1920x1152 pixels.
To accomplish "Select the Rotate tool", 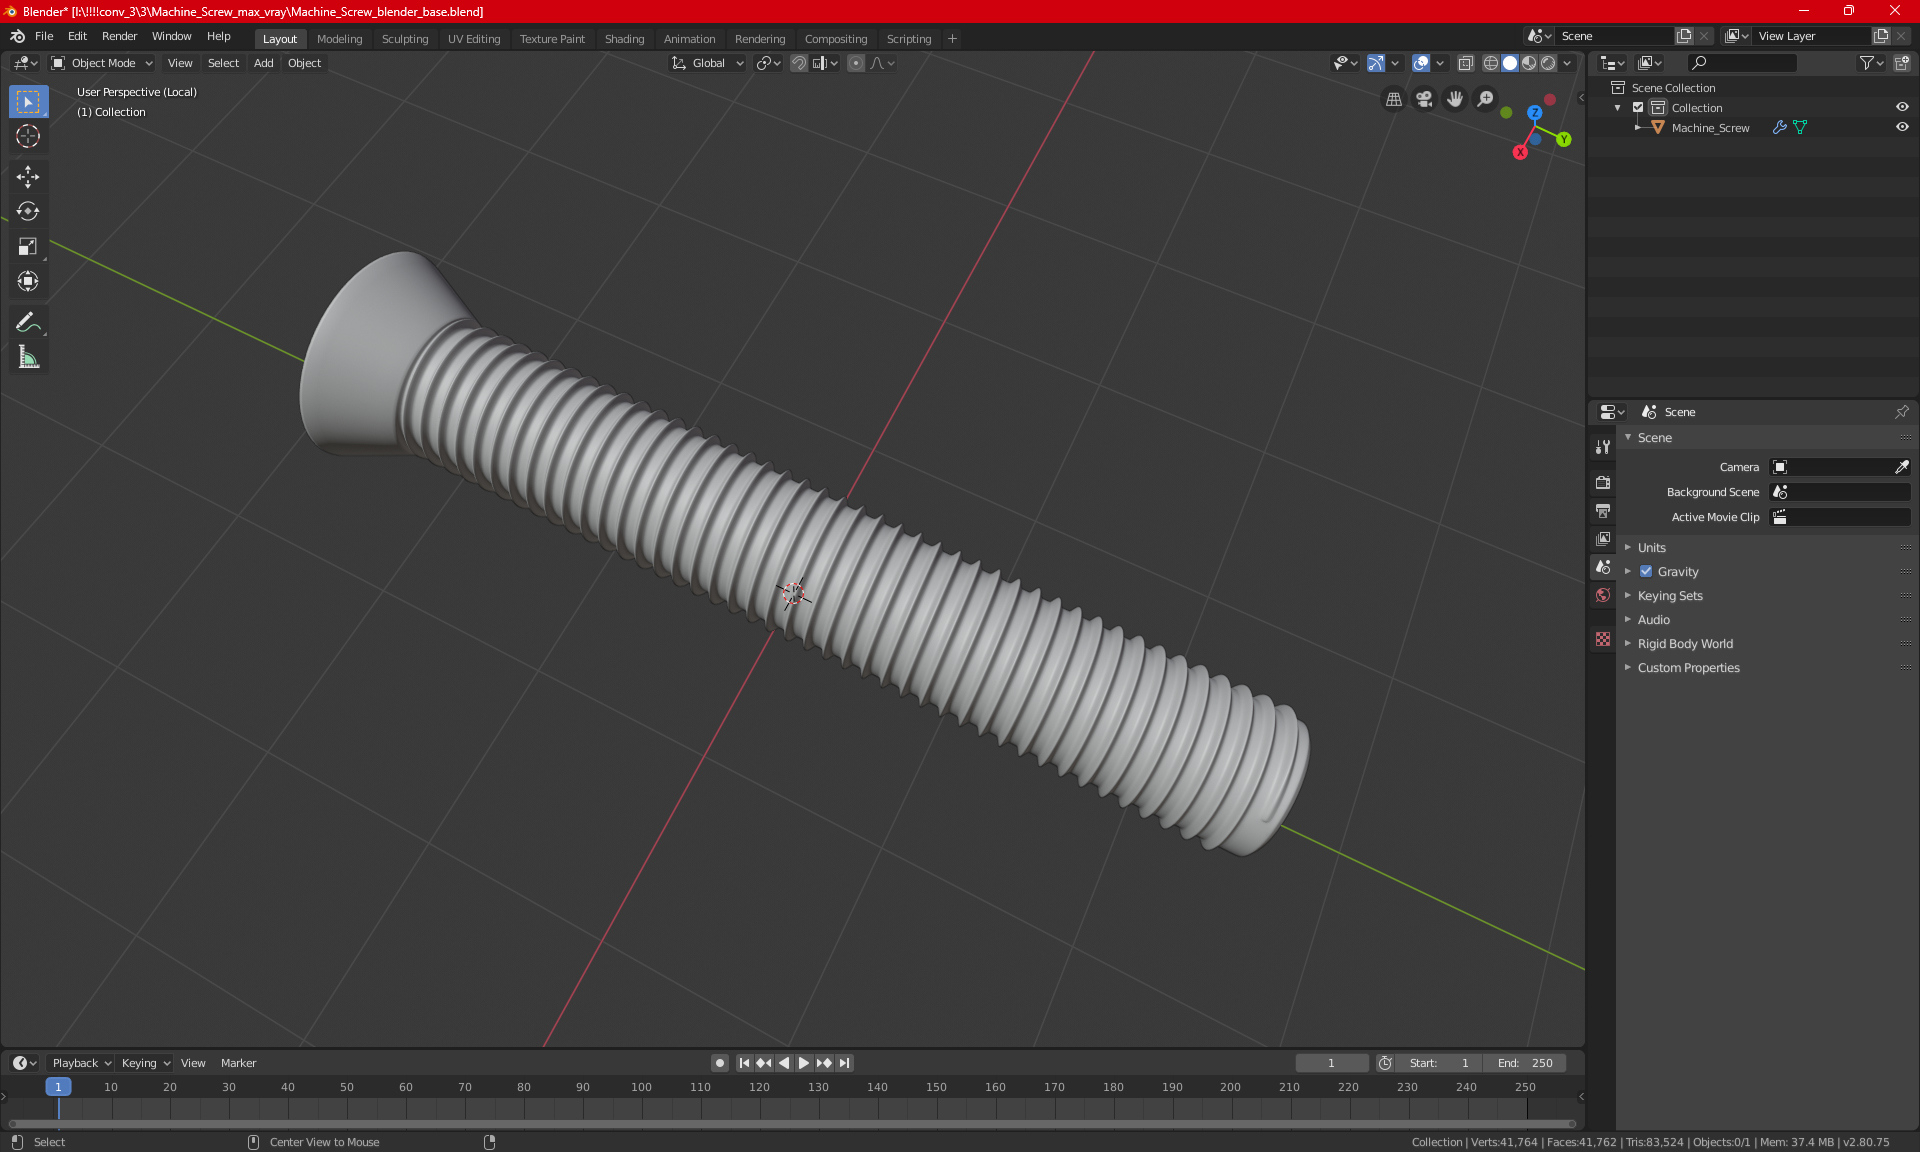I will (x=28, y=211).
